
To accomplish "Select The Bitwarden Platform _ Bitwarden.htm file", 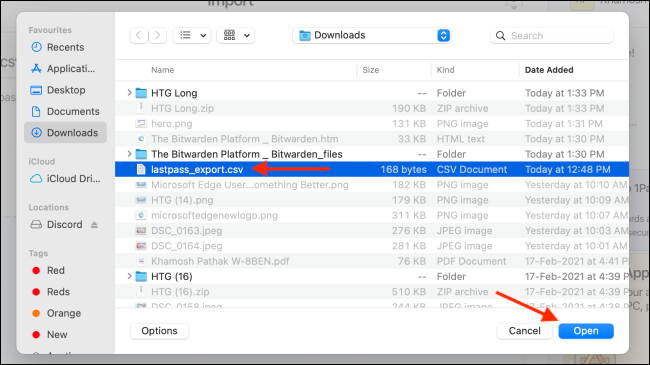I will point(372,139).
